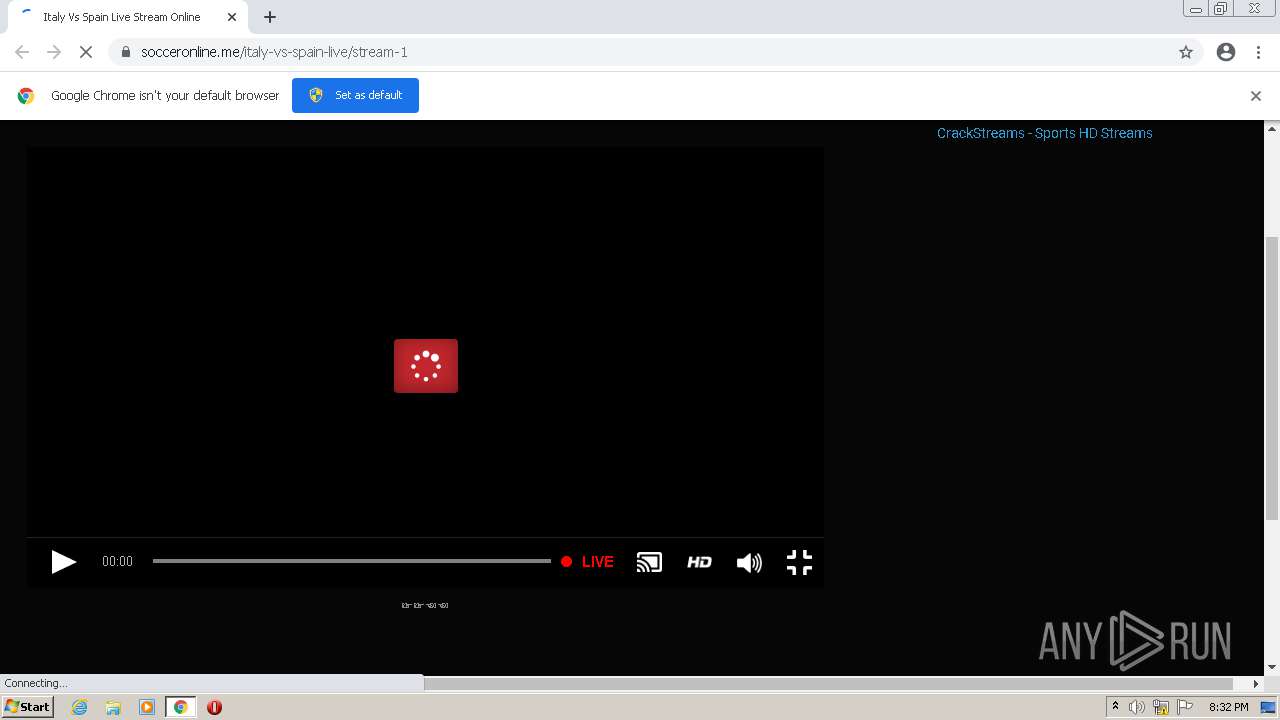The image size is (1280, 720).
Task: Click the Set as default button
Action: [355, 95]
